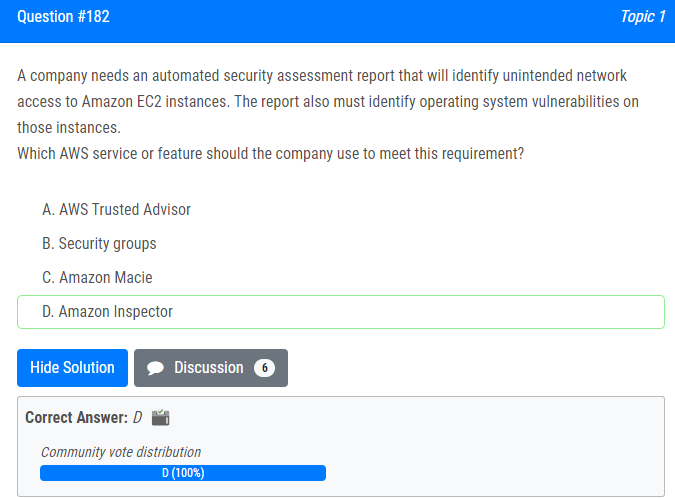
Task: Select answer C. Amazon Macie
Action: [x=97, y=278]
